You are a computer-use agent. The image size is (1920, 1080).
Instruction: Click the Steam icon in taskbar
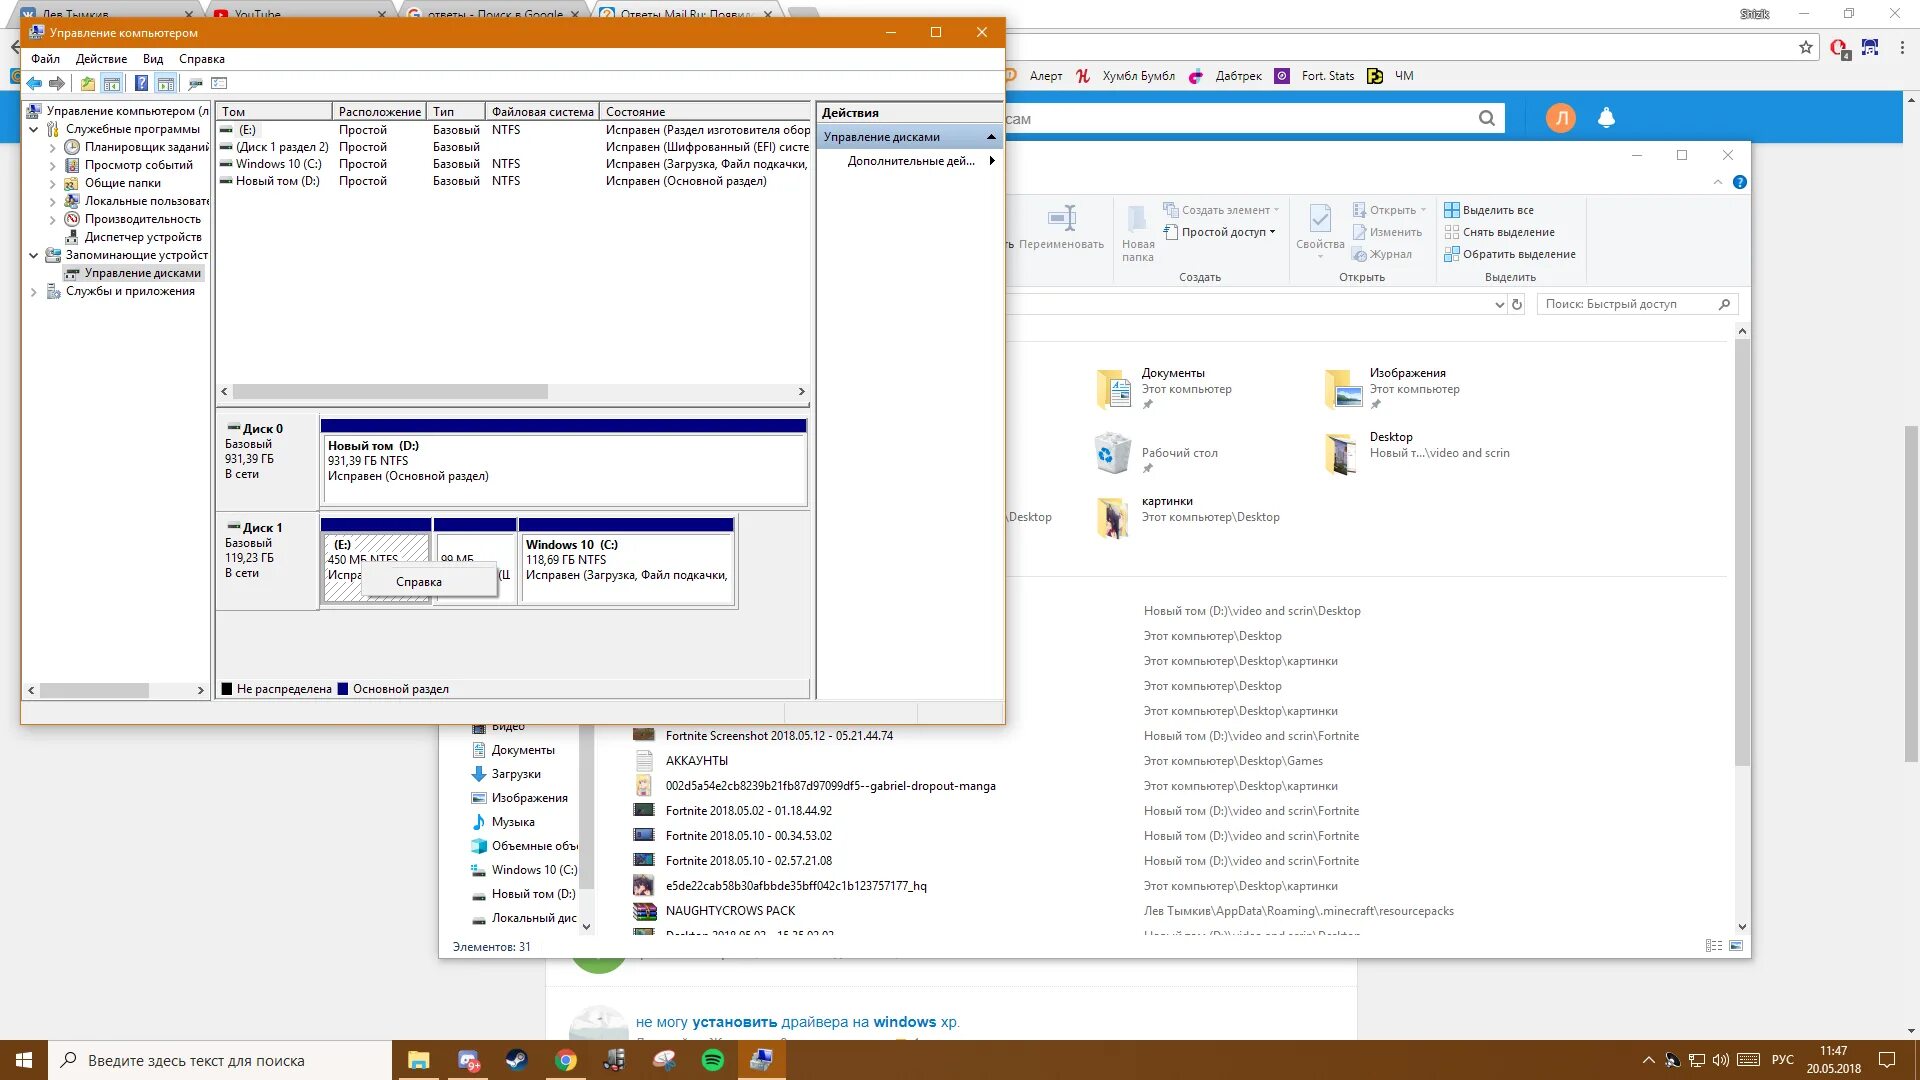point(517,1060)
